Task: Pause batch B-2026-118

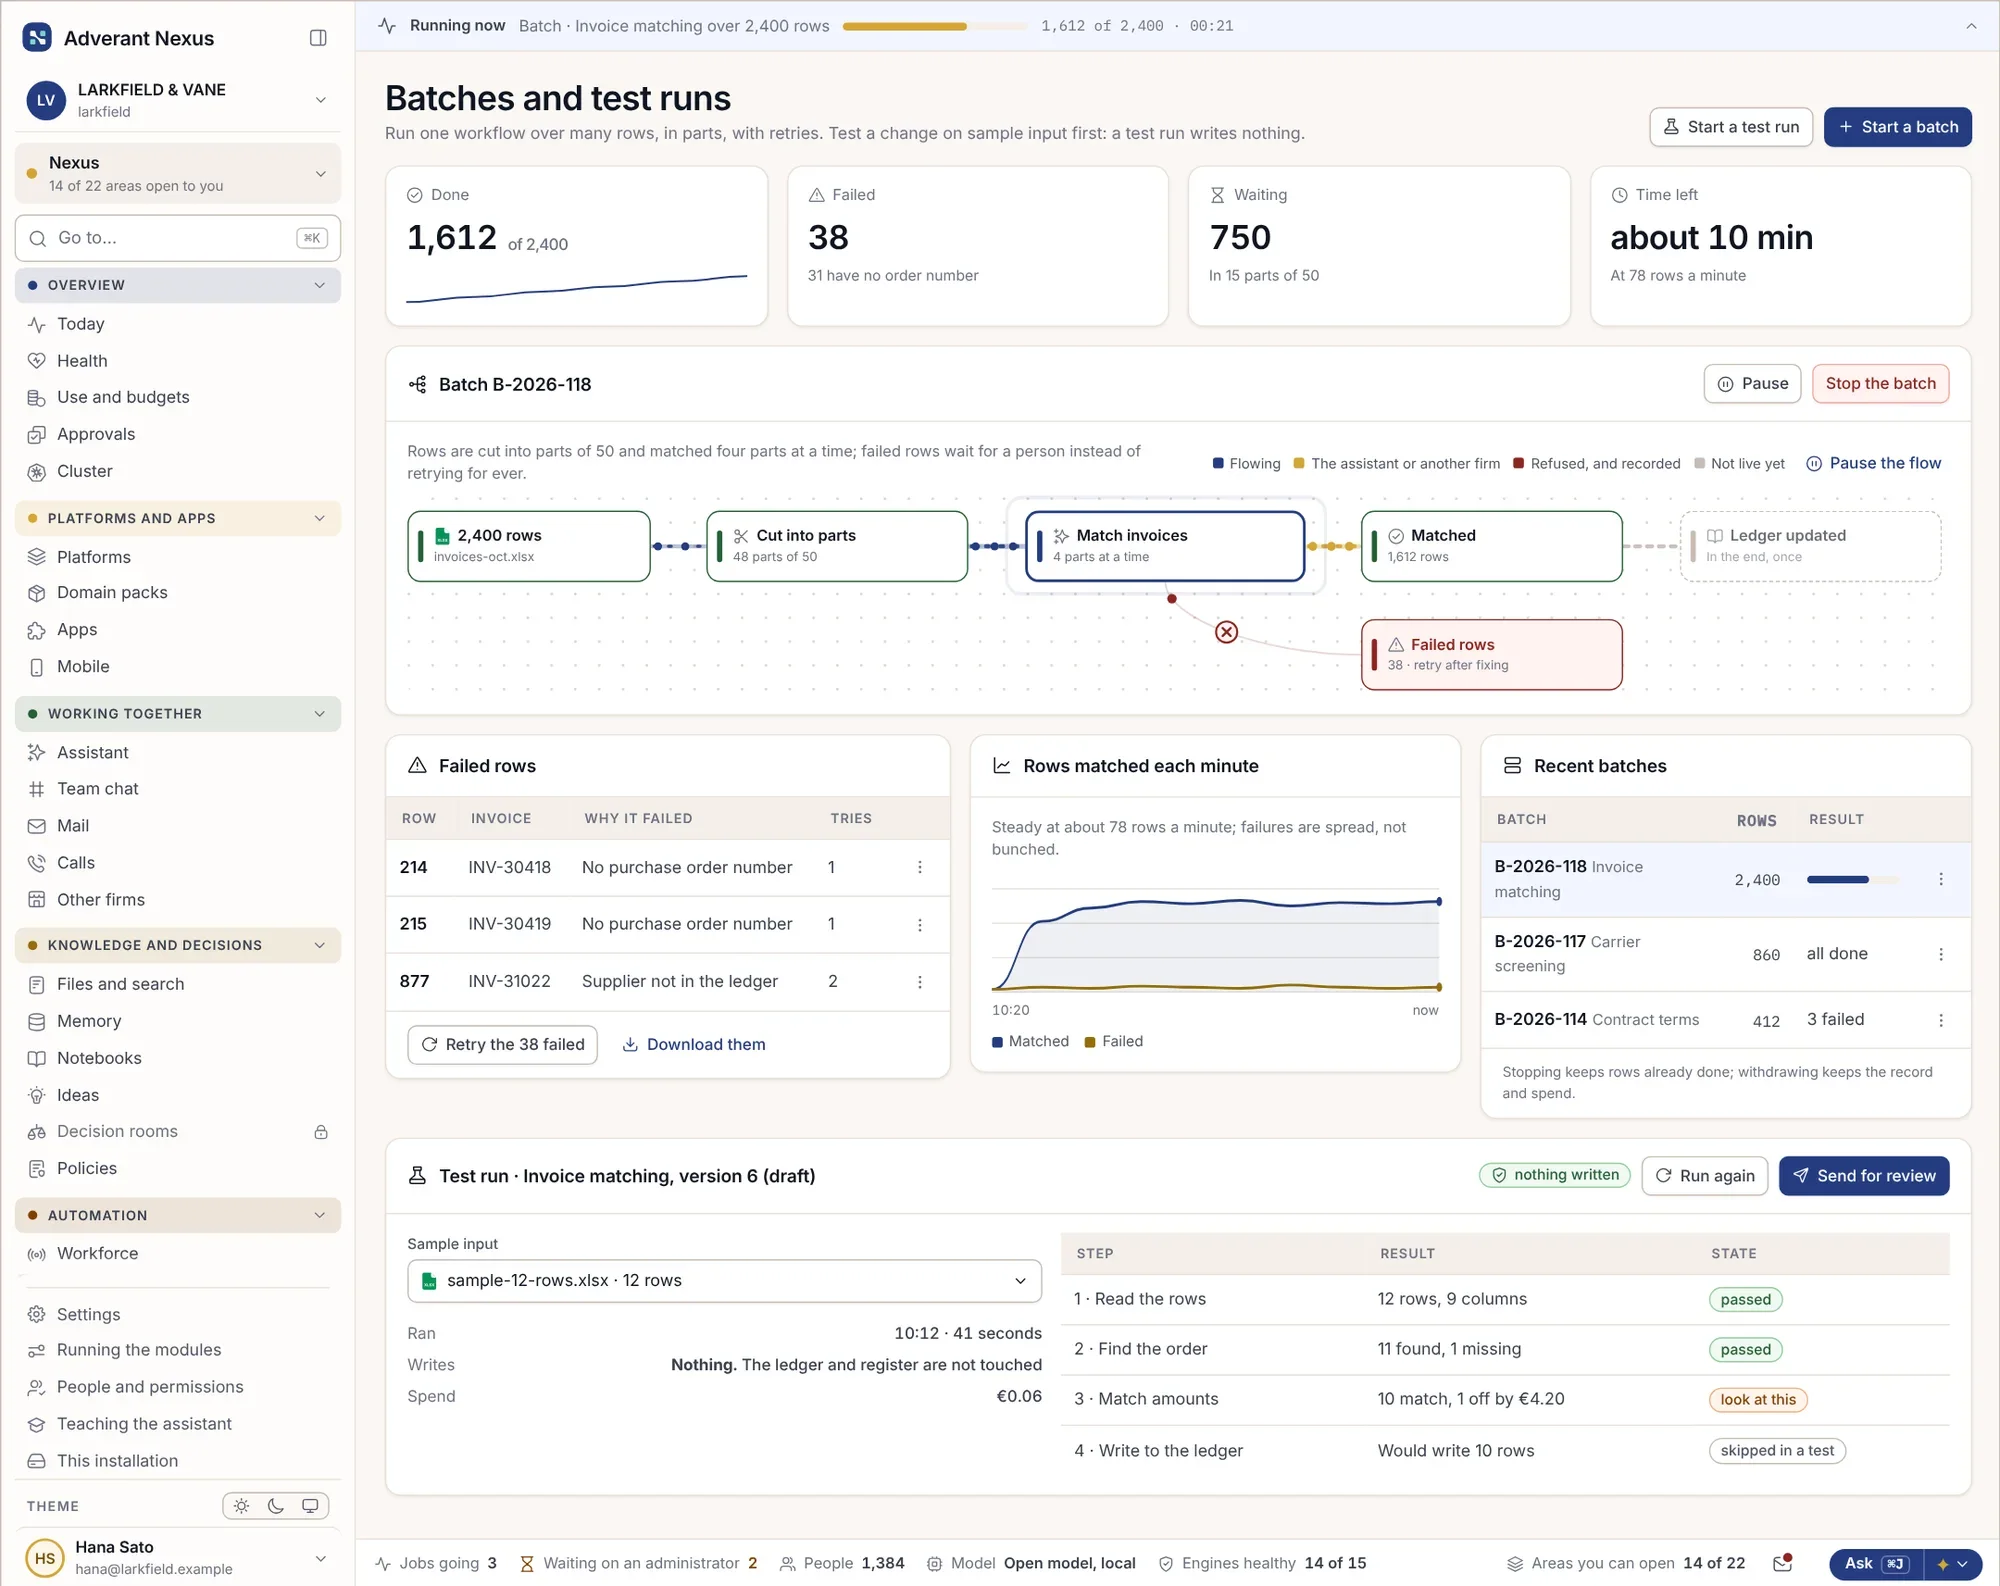Action: pos(1752,384)
